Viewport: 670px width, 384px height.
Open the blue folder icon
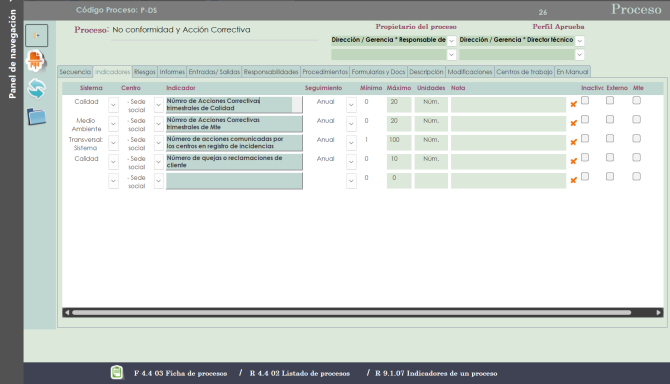(x=36, y=116)
